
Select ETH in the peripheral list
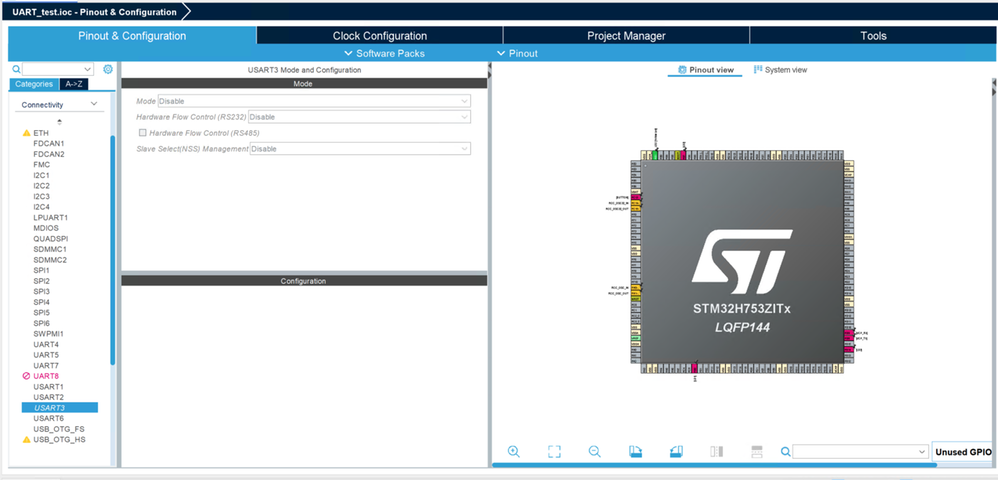41,133
